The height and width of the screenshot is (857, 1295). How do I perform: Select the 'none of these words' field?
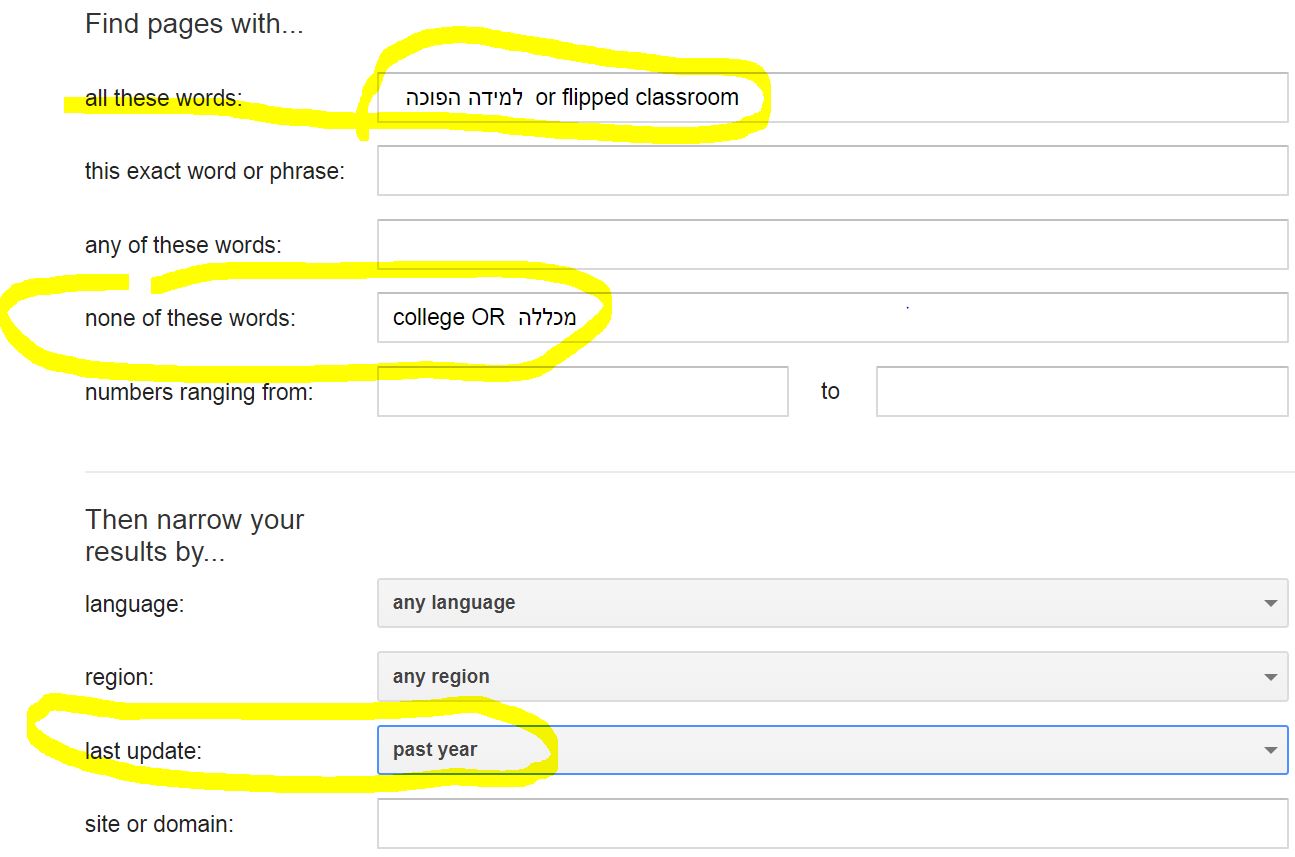coord(832,317)
